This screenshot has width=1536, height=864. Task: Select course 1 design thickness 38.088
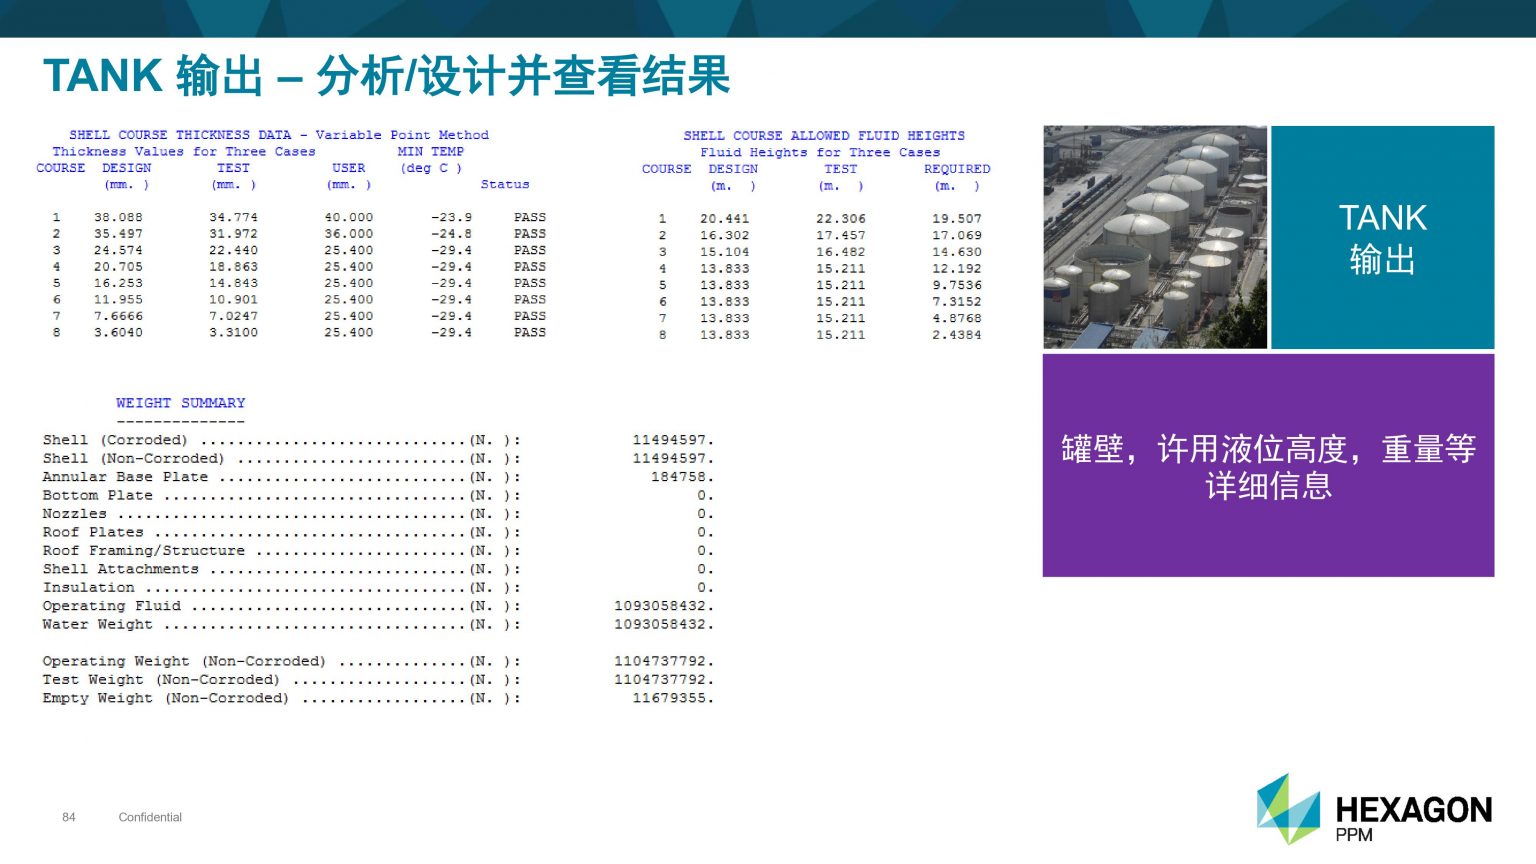click(x=118, y=217)
